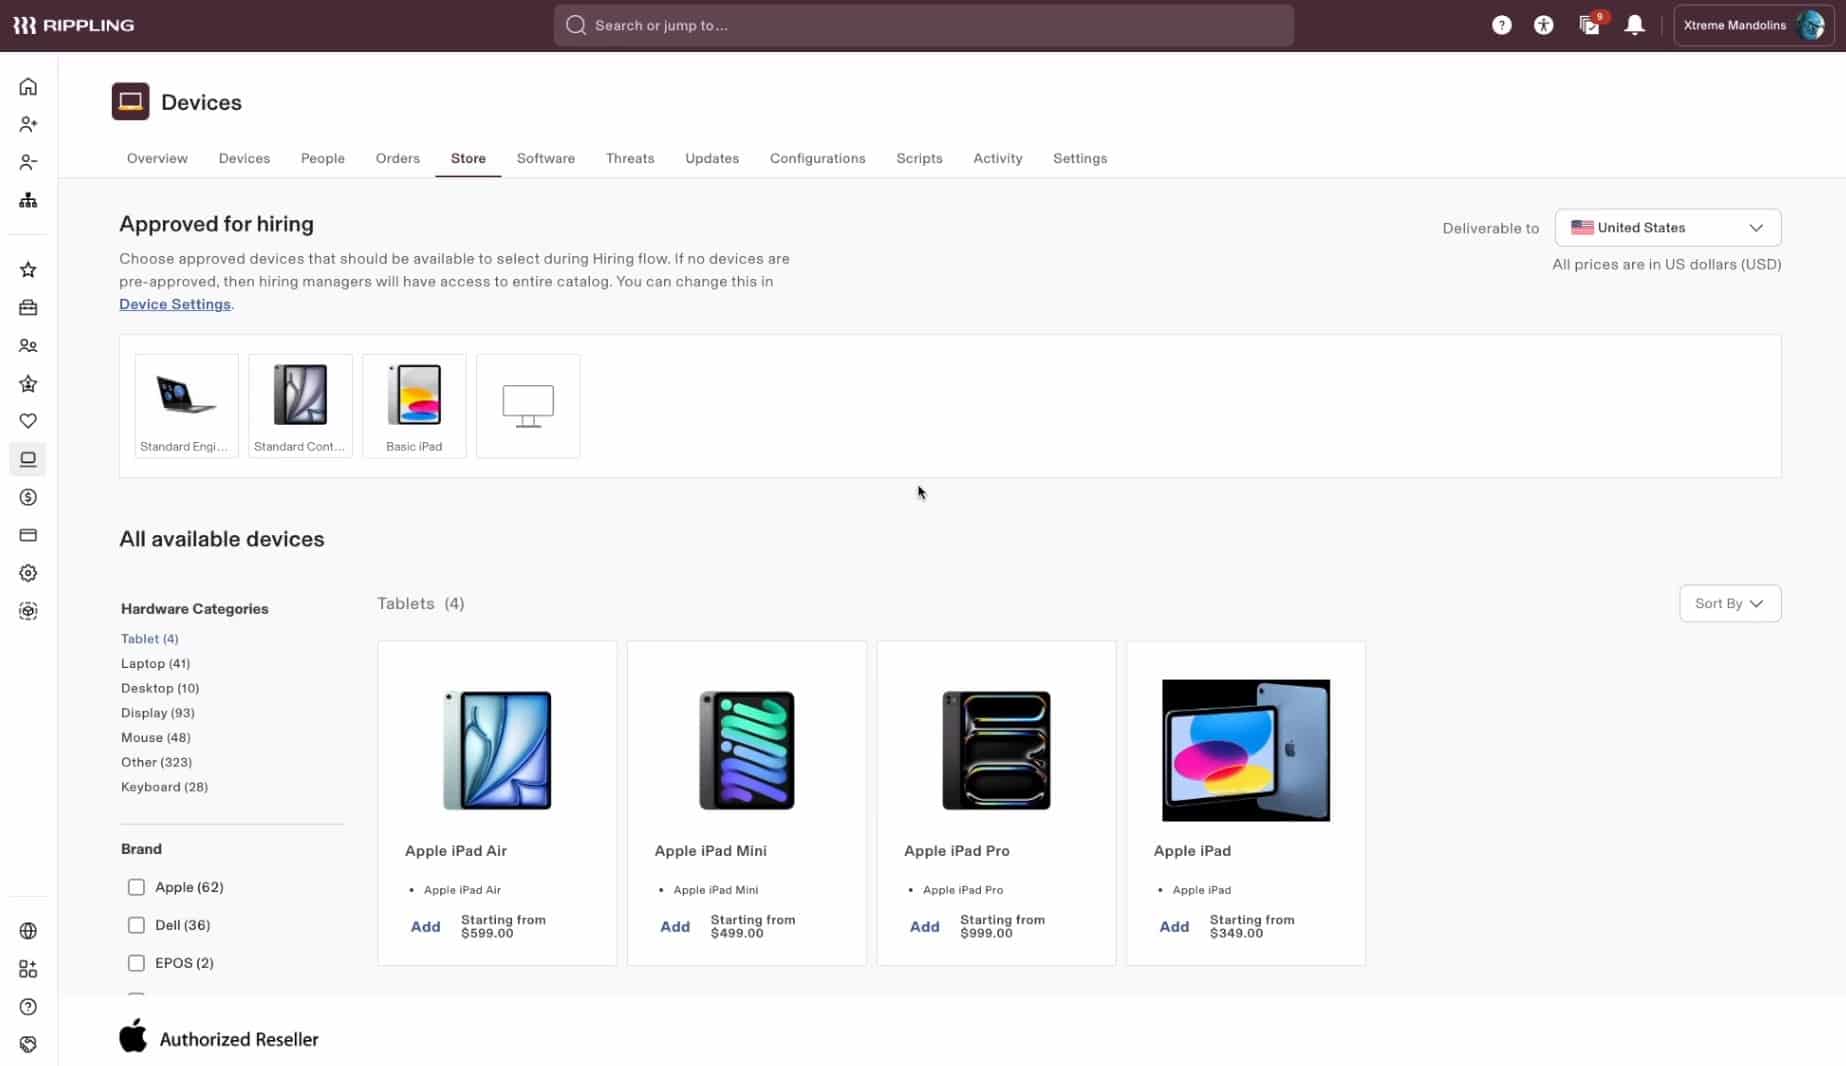
Task: Go to the Configurations tab
Action: 817,158
